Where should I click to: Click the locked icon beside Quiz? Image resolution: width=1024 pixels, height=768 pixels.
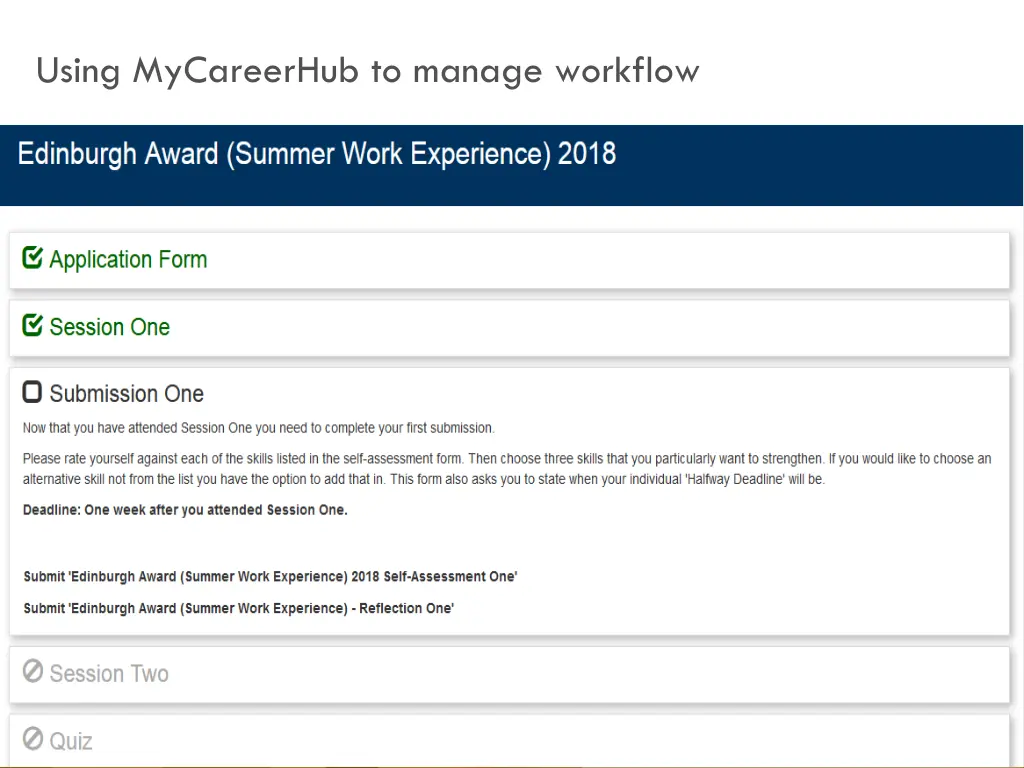(33, 739)
